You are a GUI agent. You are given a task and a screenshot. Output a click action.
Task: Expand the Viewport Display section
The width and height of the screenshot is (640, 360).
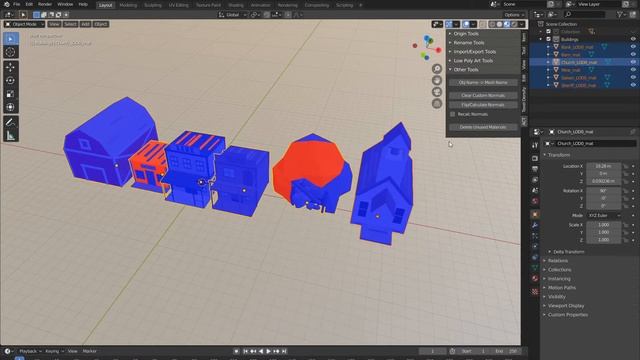(566, 306)
